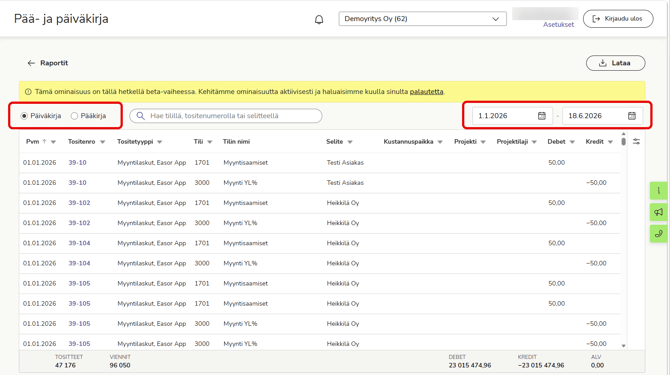Screen dimensions: 670x375
Task: Click the first Testi Asiakas cell
Action: click(345, 163)
